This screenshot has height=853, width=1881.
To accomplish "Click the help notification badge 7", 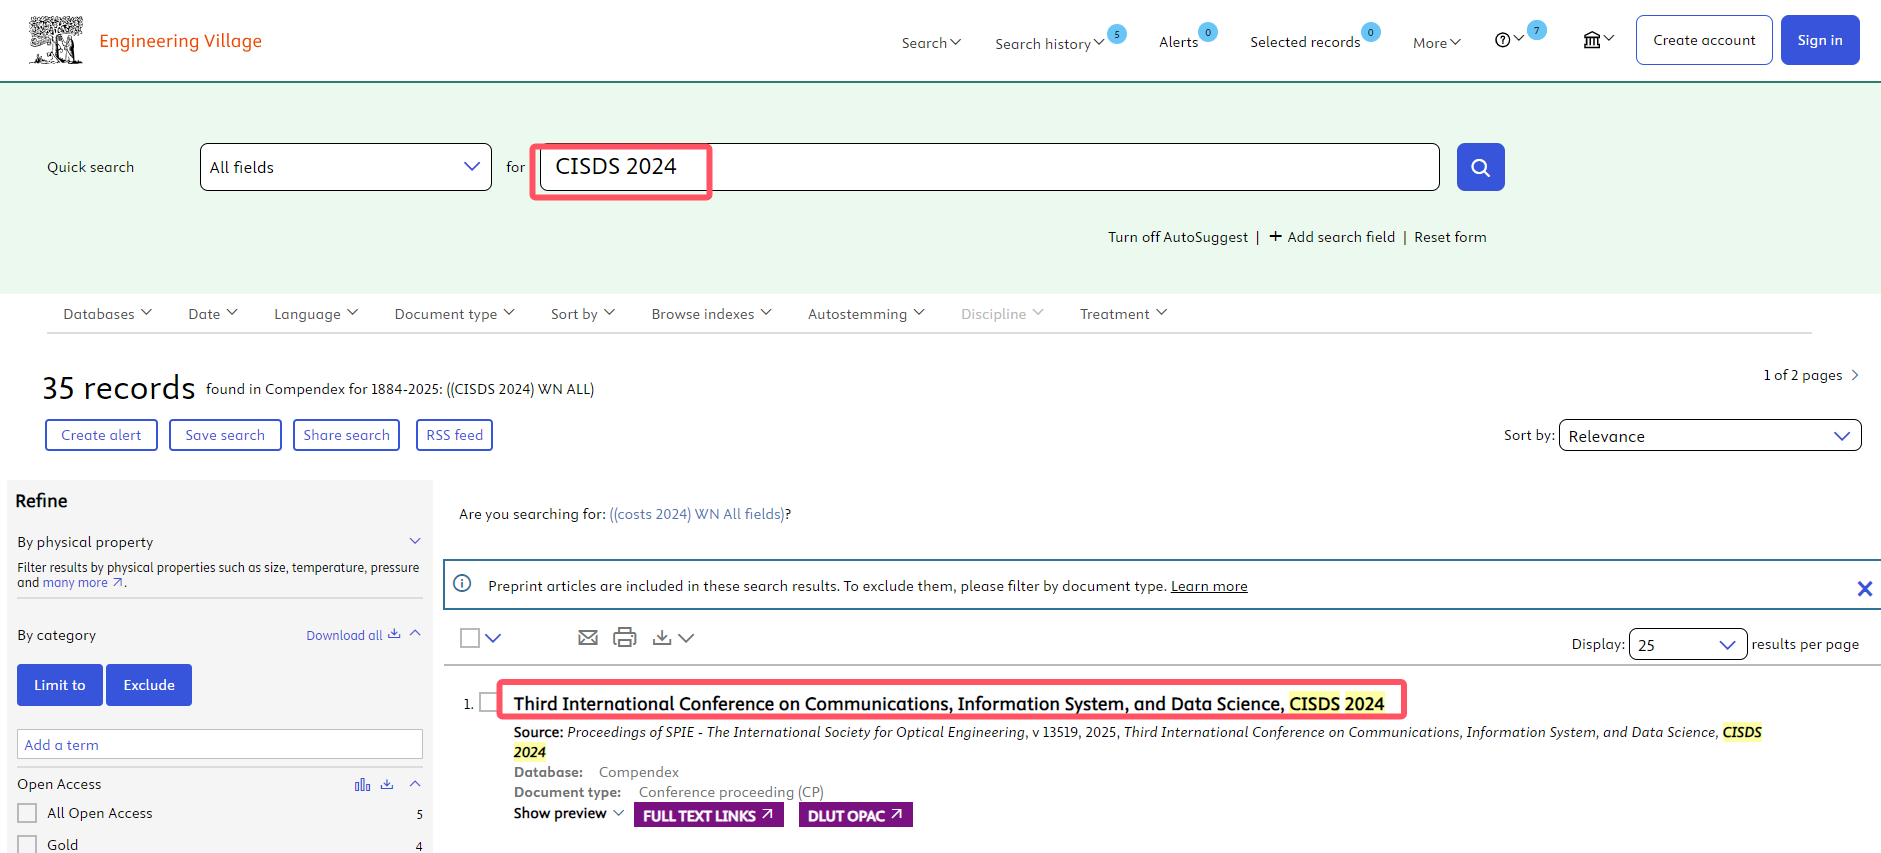I will tap(1537, 31).
